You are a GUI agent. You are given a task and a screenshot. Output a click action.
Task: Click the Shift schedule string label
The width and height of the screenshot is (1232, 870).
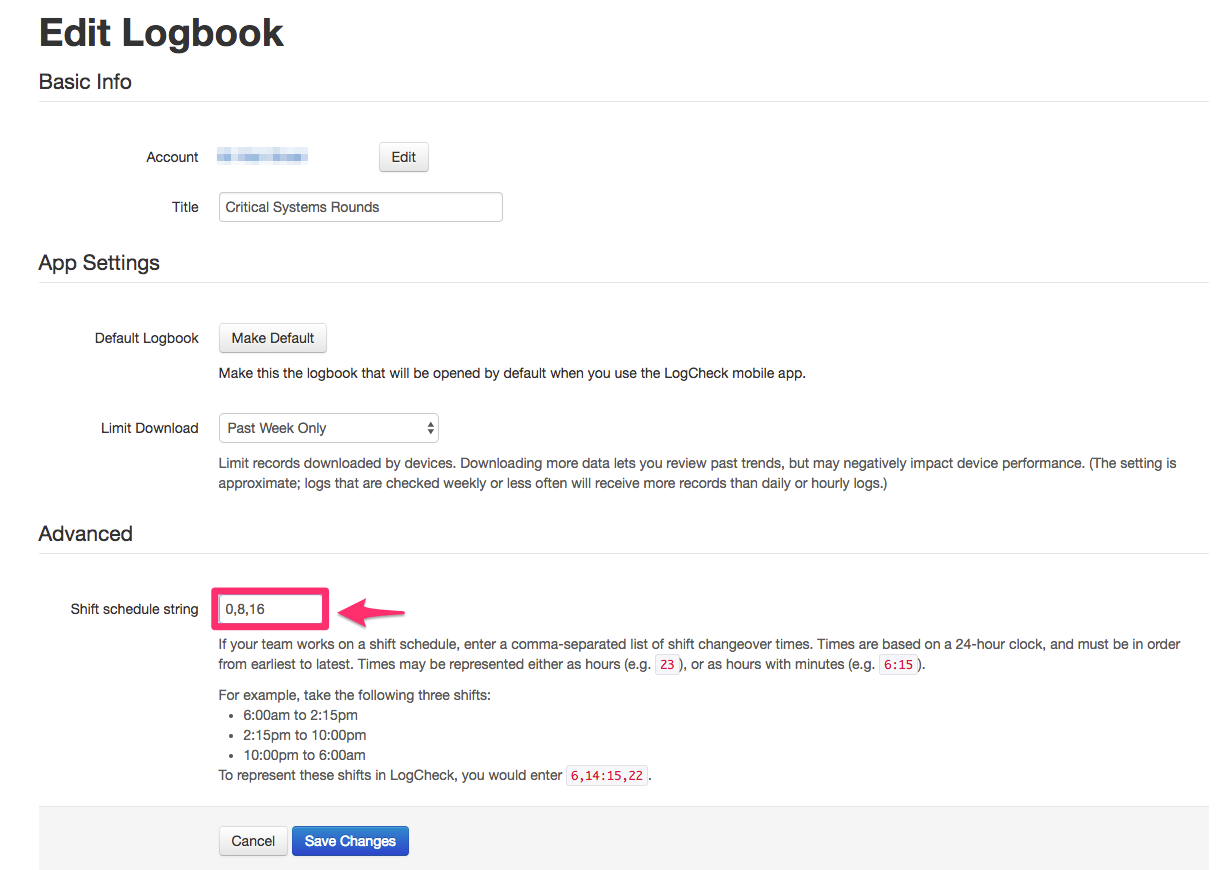[x=134, y=609]
